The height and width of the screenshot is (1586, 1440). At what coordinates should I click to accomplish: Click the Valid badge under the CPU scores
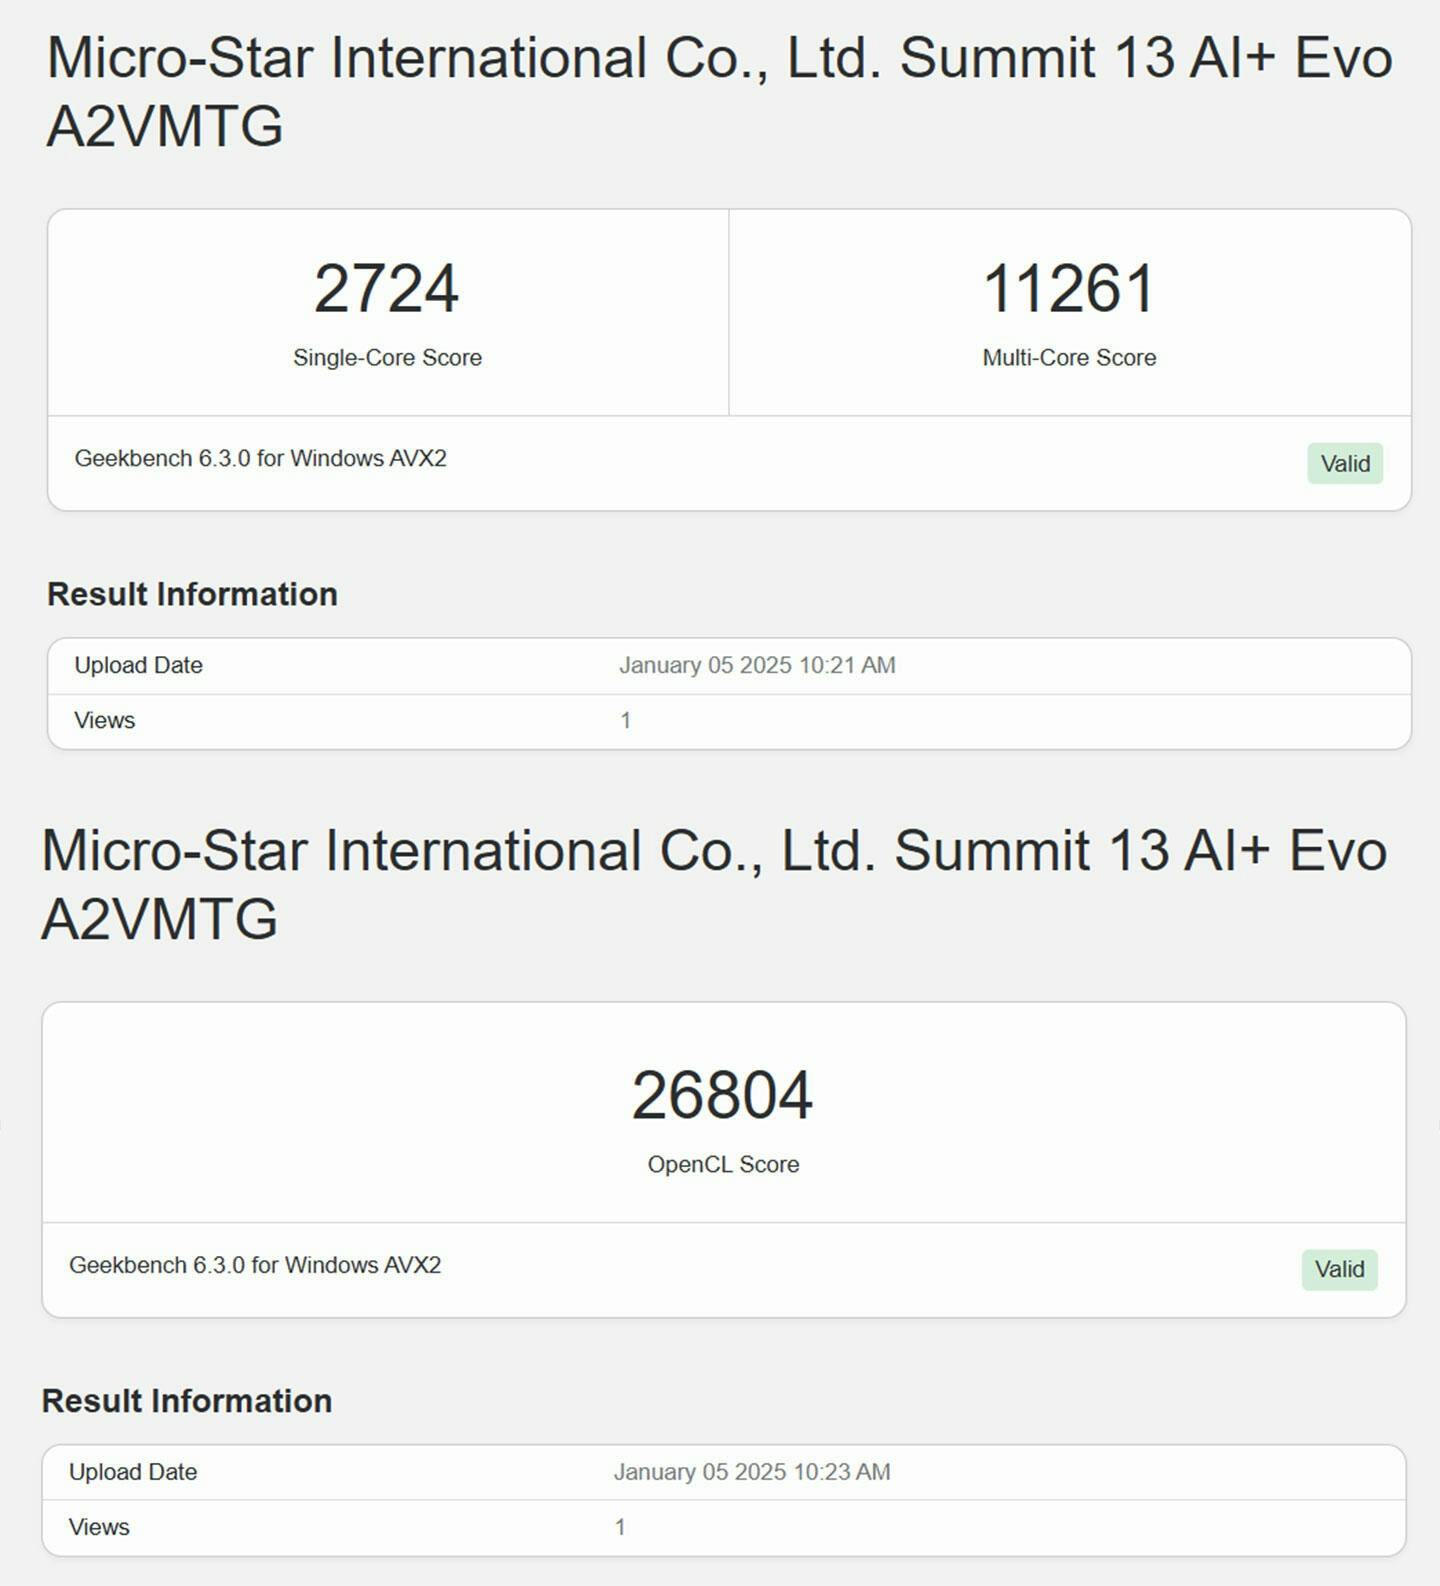click(x=1344, y=463)
